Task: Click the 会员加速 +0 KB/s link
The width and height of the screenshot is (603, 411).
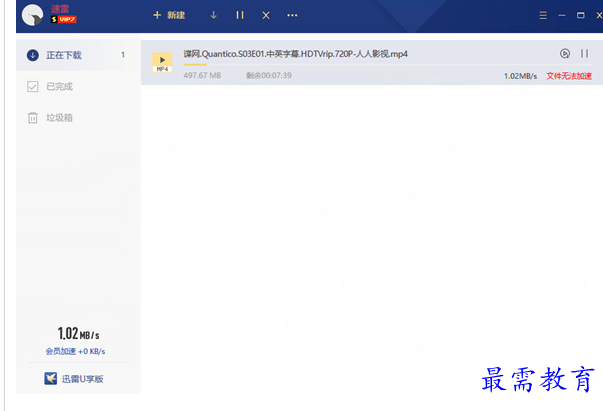Action: [x=75, y=351]
